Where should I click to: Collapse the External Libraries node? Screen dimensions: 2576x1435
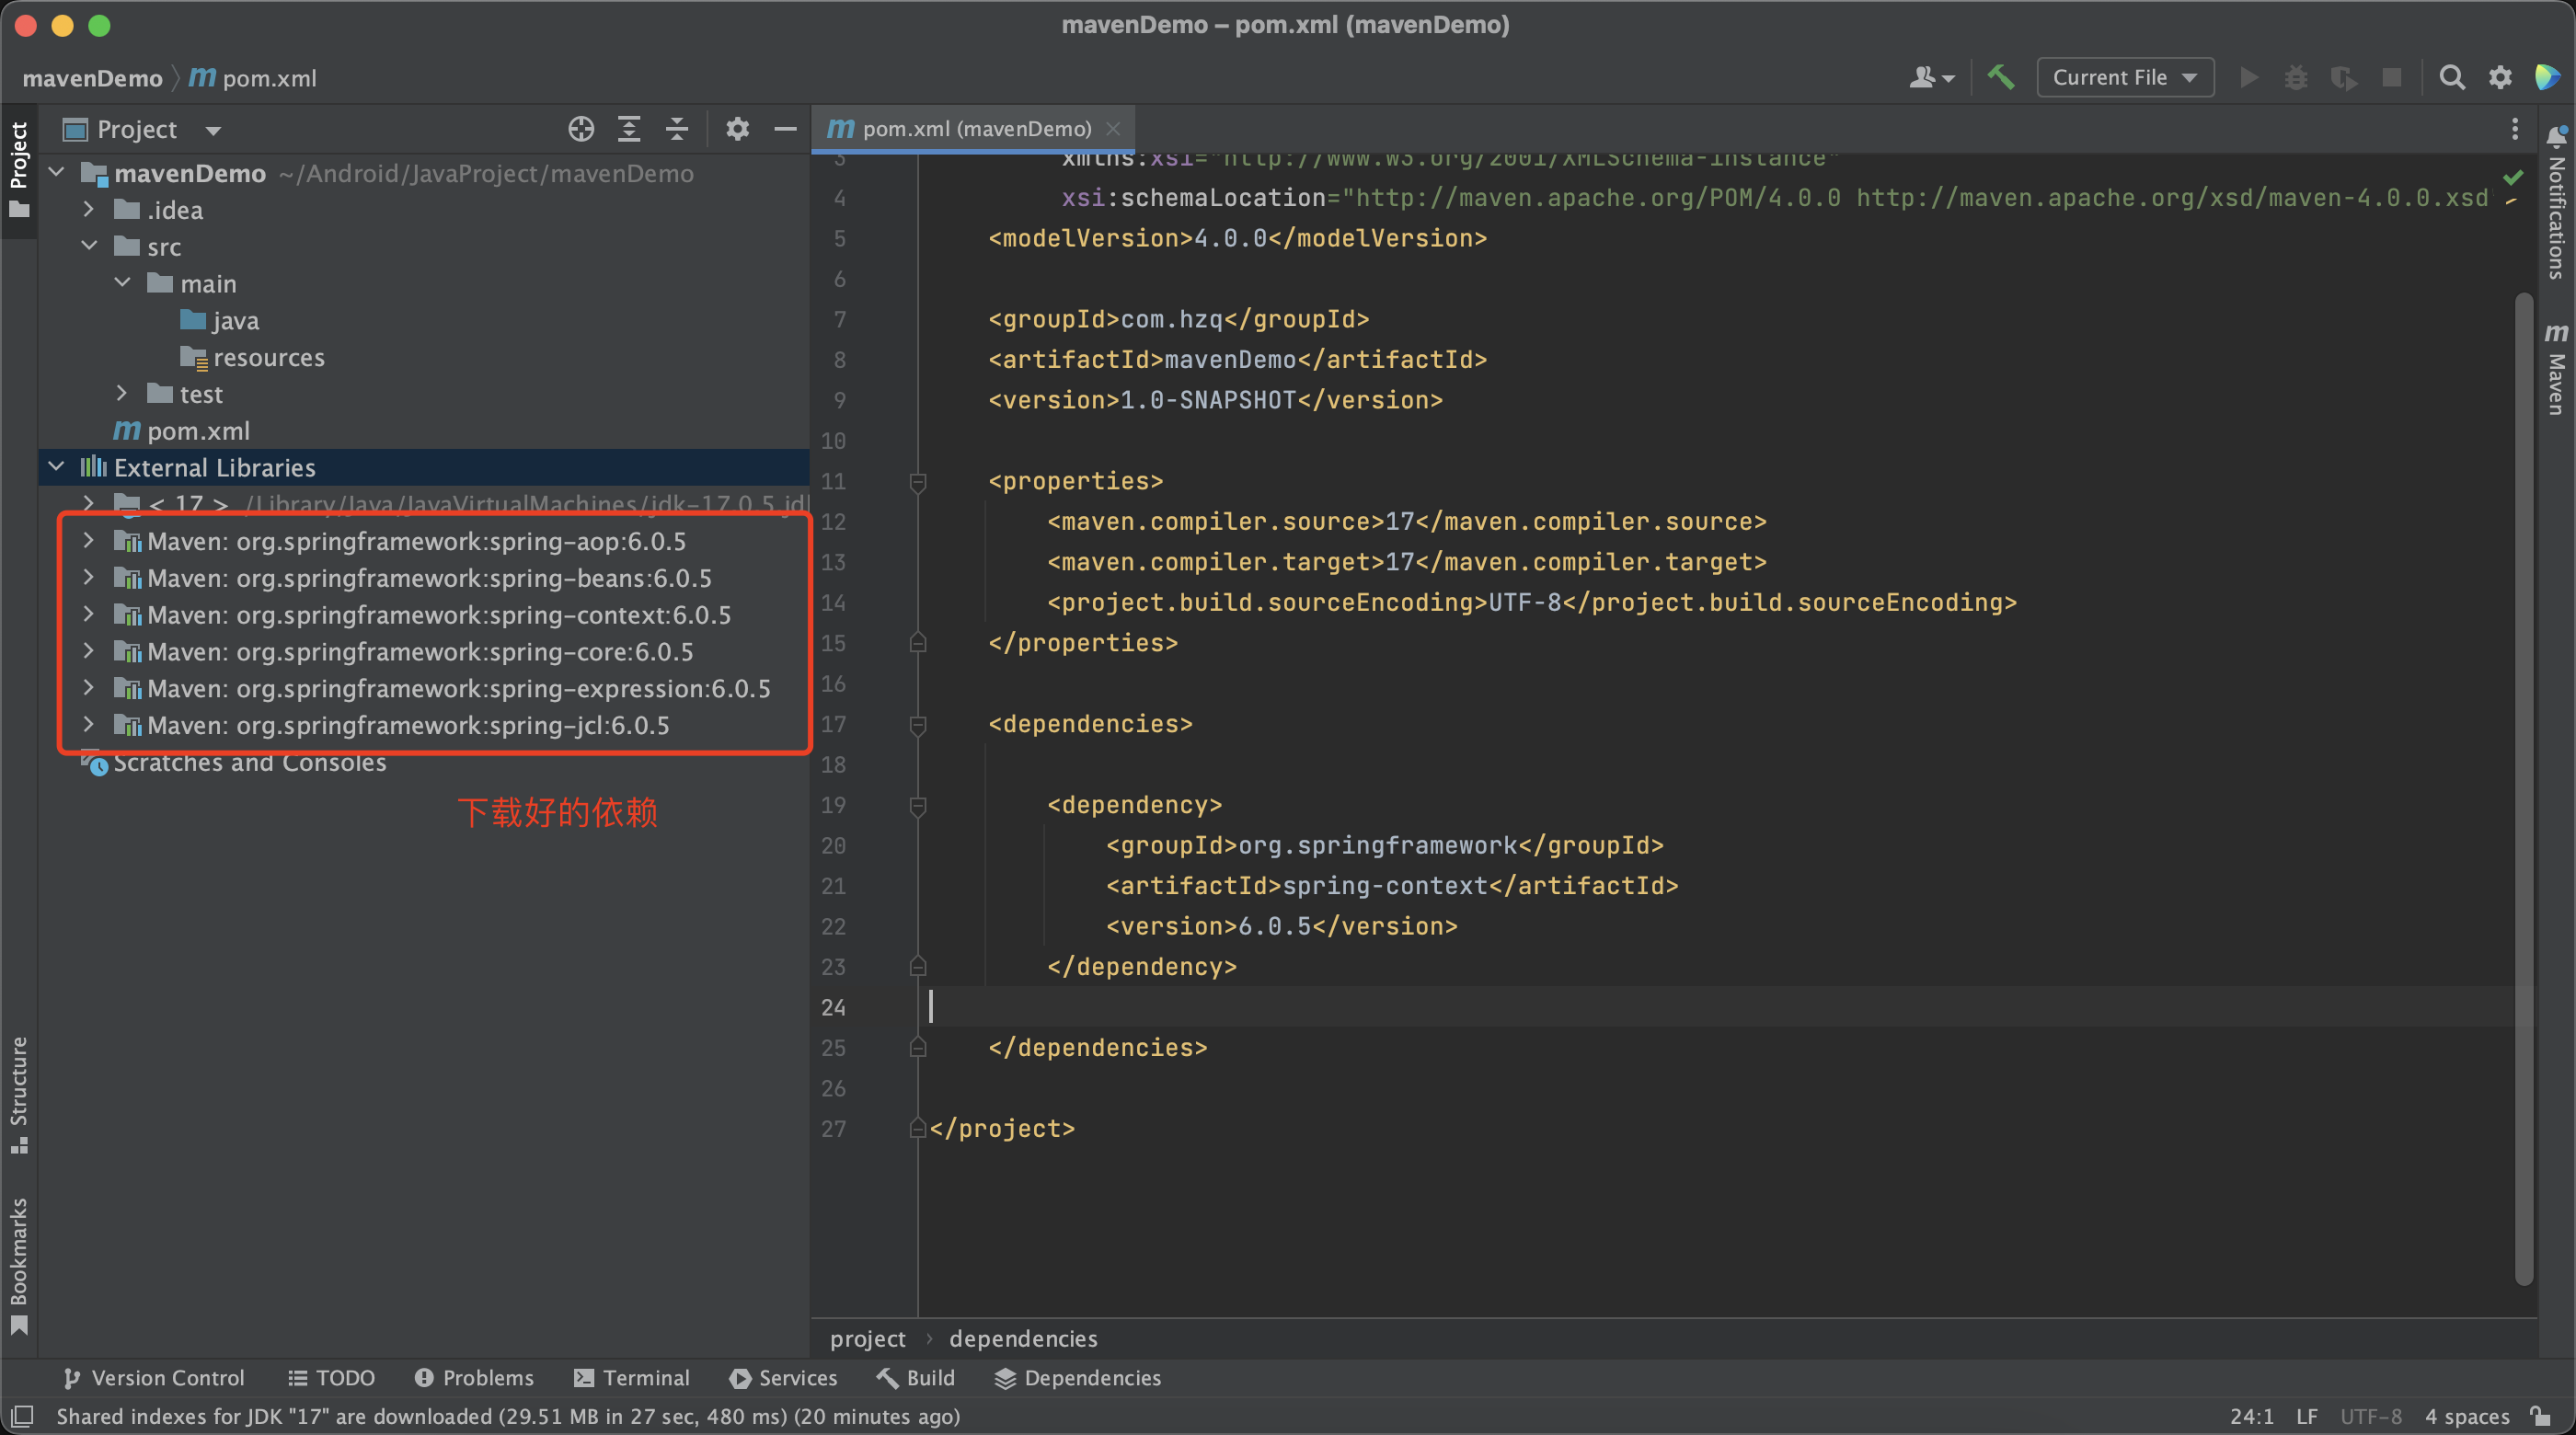click(x=57, y=467)
